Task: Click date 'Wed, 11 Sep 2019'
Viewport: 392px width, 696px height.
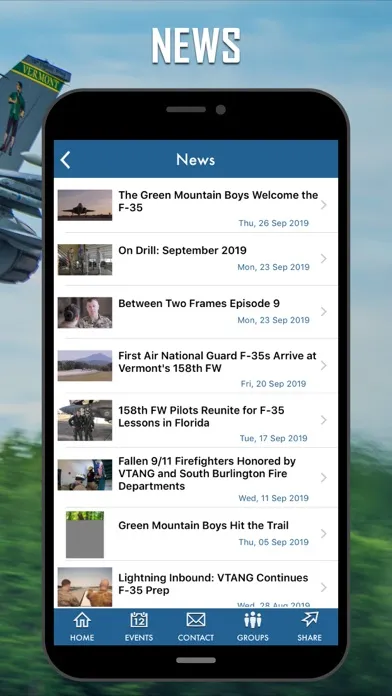Action: click(273, 498)
